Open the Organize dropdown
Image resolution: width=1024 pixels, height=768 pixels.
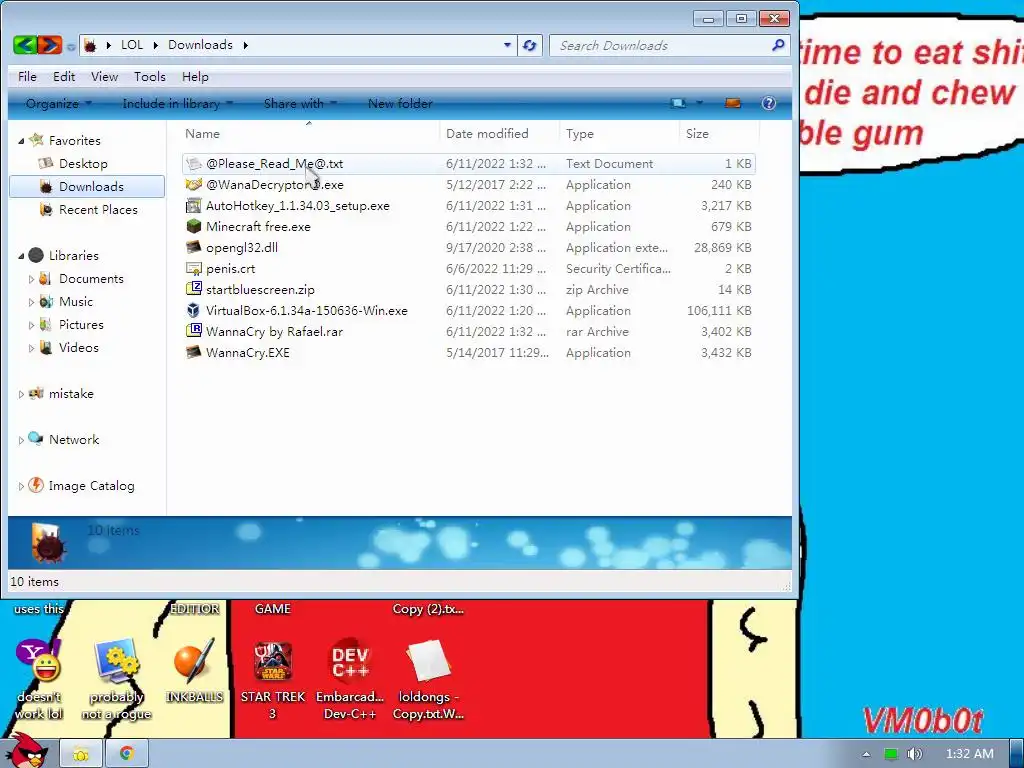coord(59,103)
